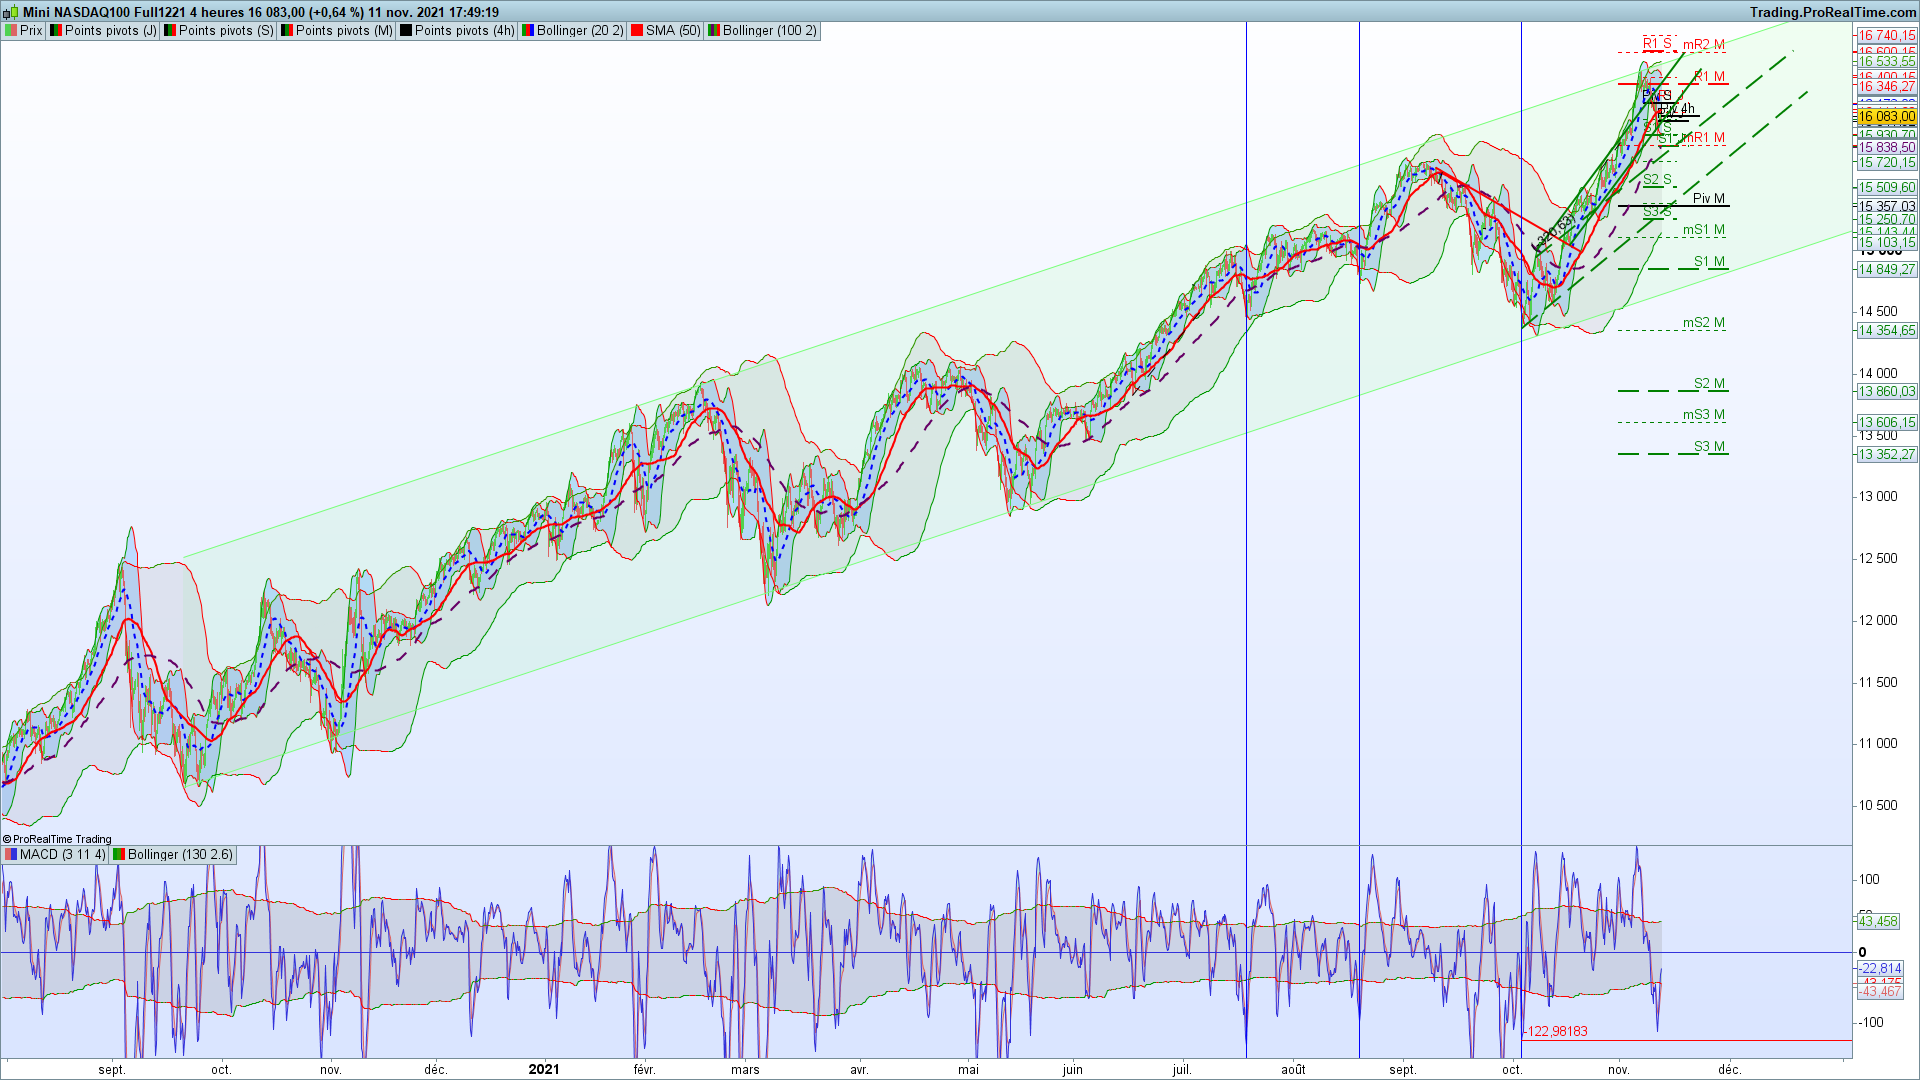This screenshot has height=1080, width=1920.
Task: Click the MACD (3 11 4) color icon
Action: point(11,855)
